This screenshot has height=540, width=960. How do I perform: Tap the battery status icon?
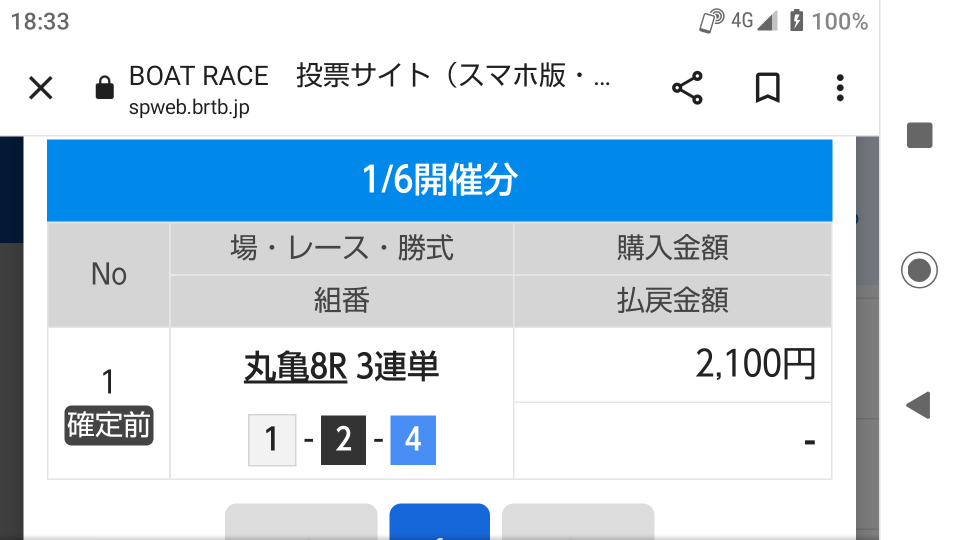pyautogui.click(x=796, y=21)
